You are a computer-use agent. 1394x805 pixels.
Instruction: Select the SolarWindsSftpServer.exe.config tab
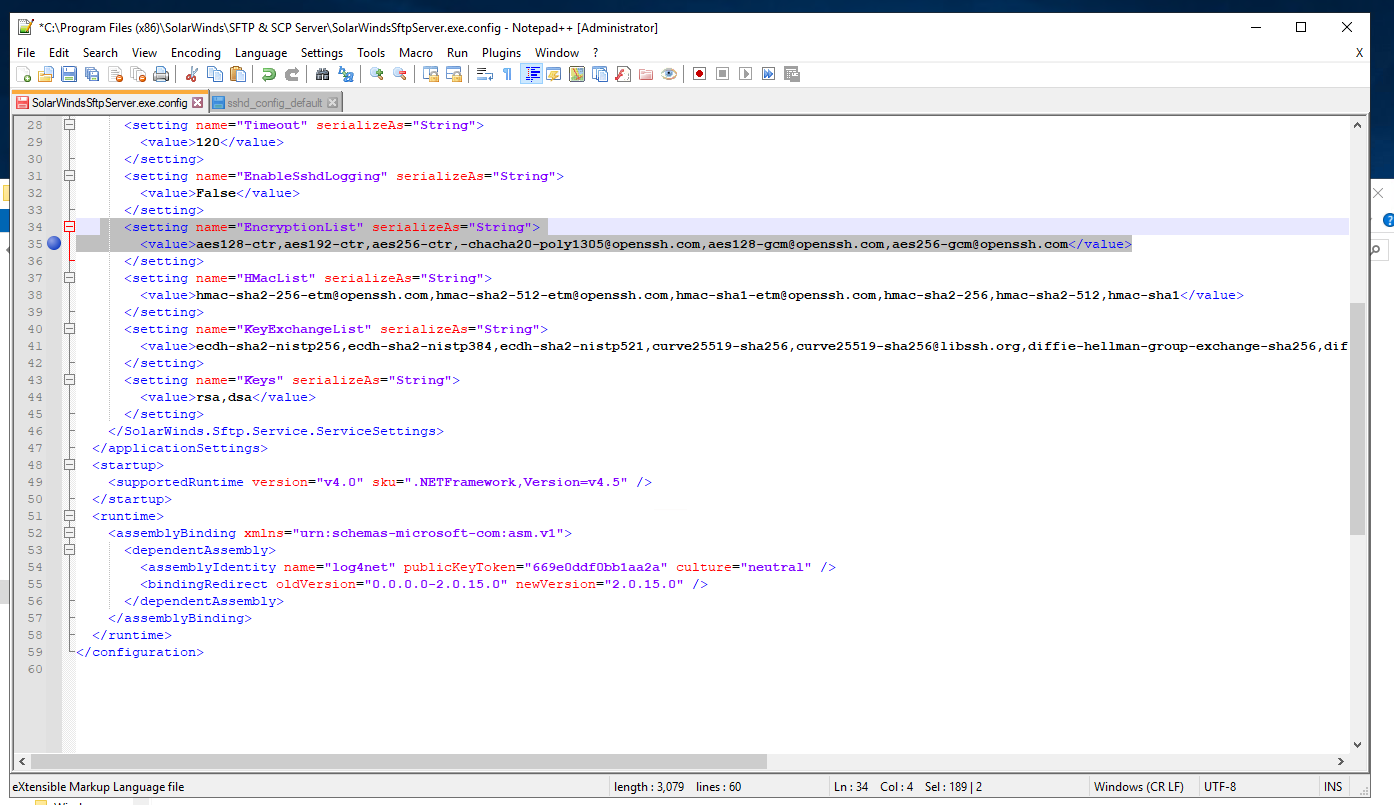click(x=109, y=103)
